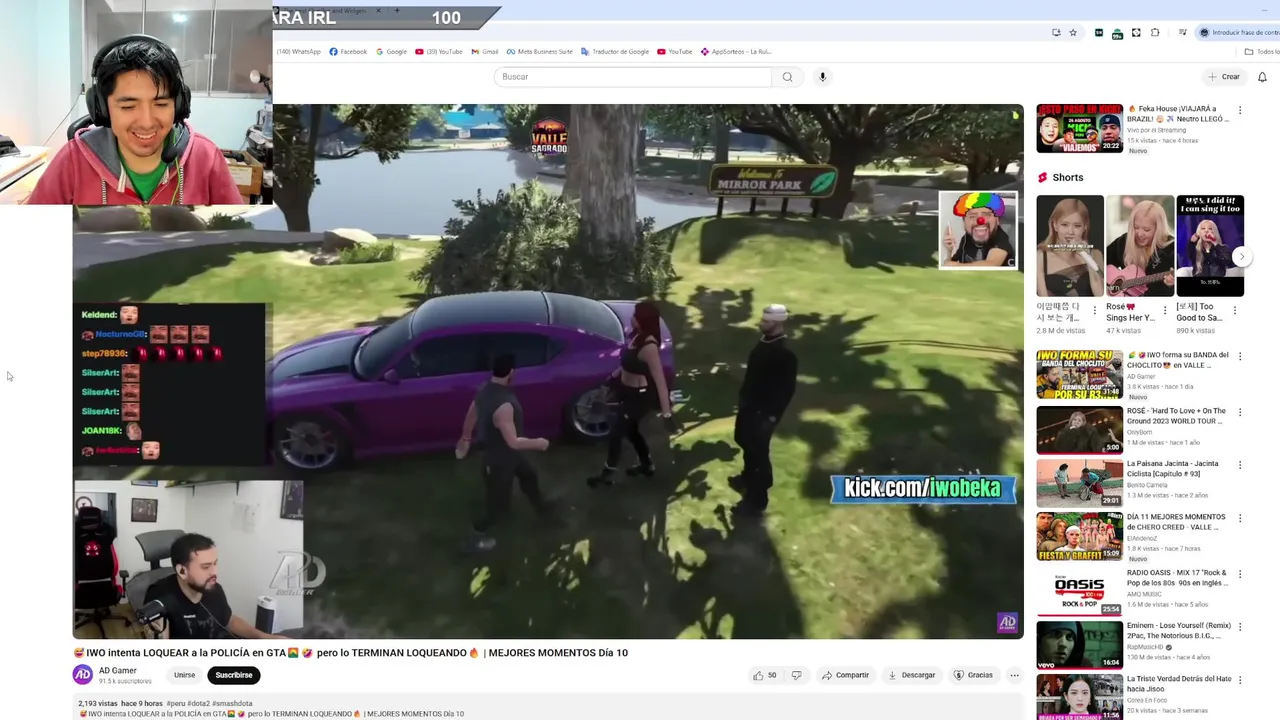This screenshot has width=1280, height=720.
Task: Open YouTube notifications bell
Action: click(1262, 77)
